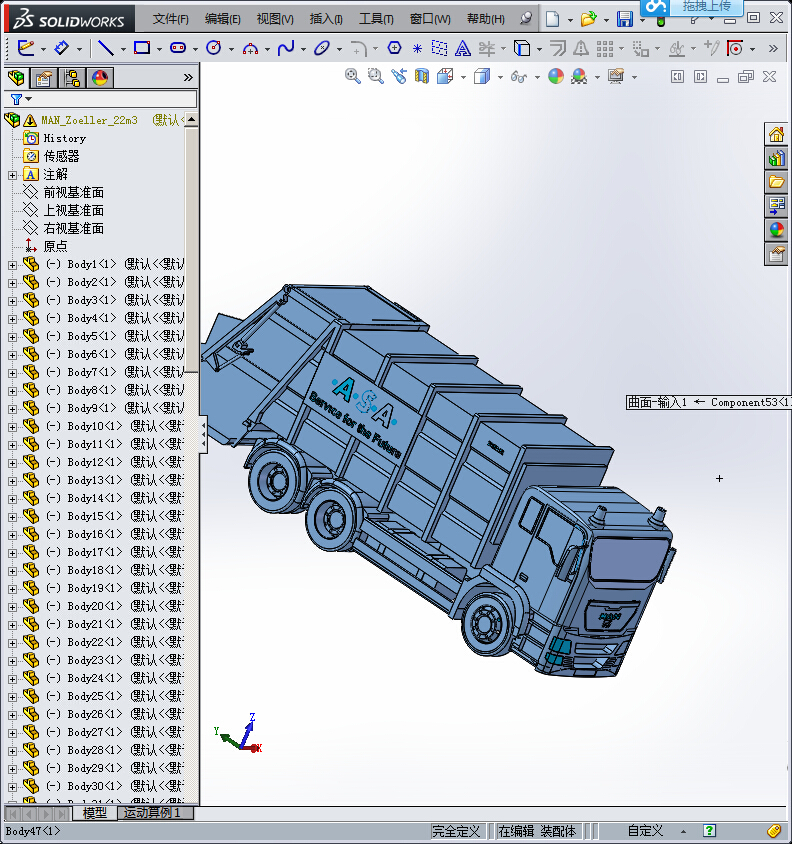Viewport: 792px width, 844px height.
Task: Select 前视基准面 in the feature tree
Action: [x=73, y=192]
